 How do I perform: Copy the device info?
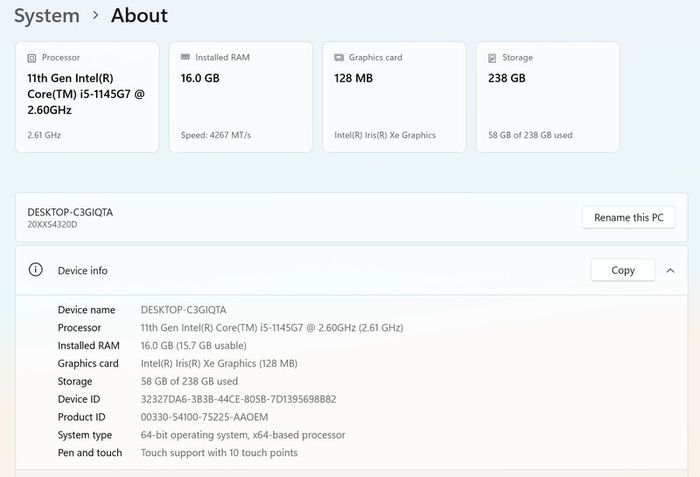click(623, 270)
